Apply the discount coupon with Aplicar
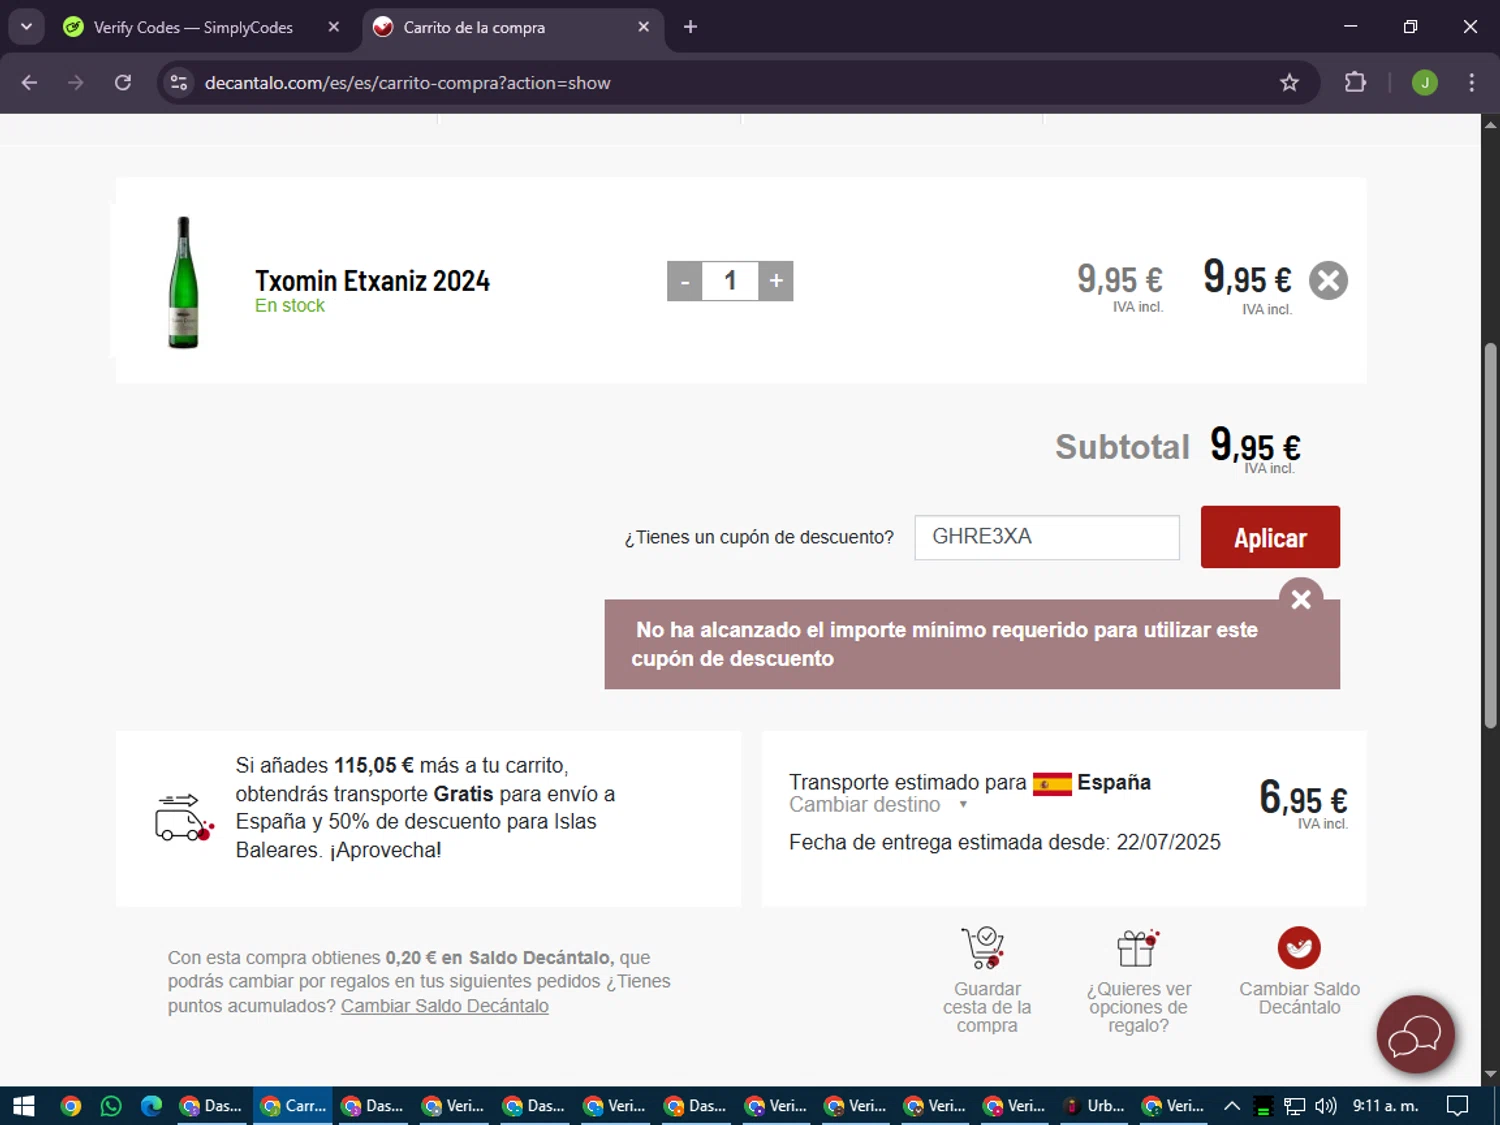The width and height of the screenshot is (1500, 1125). tap(1270, 537)
